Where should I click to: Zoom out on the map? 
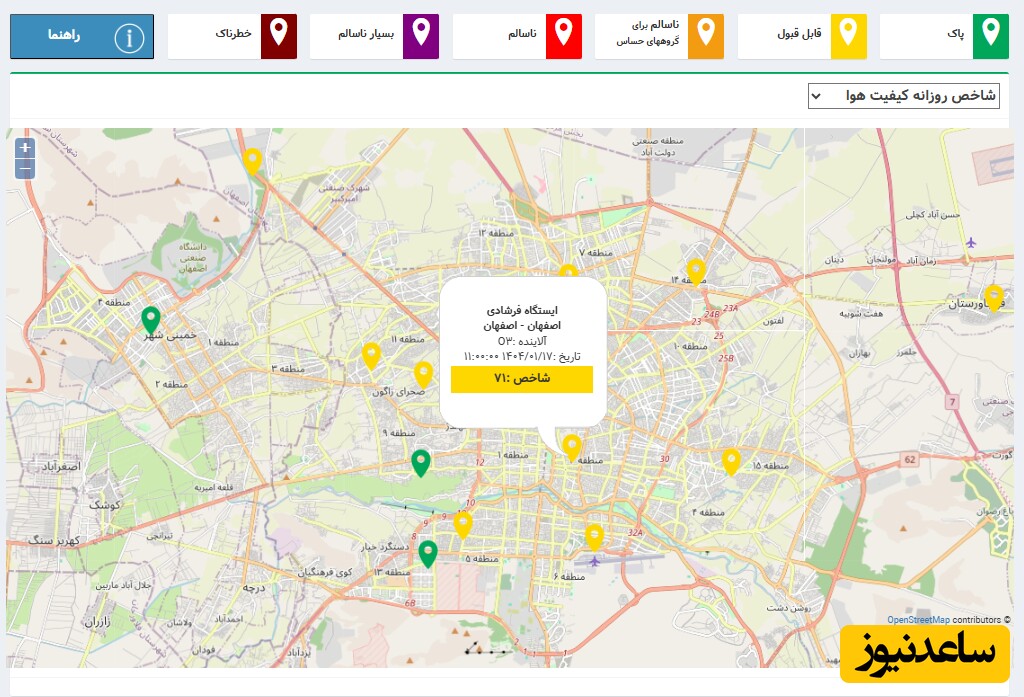(25, 169)
